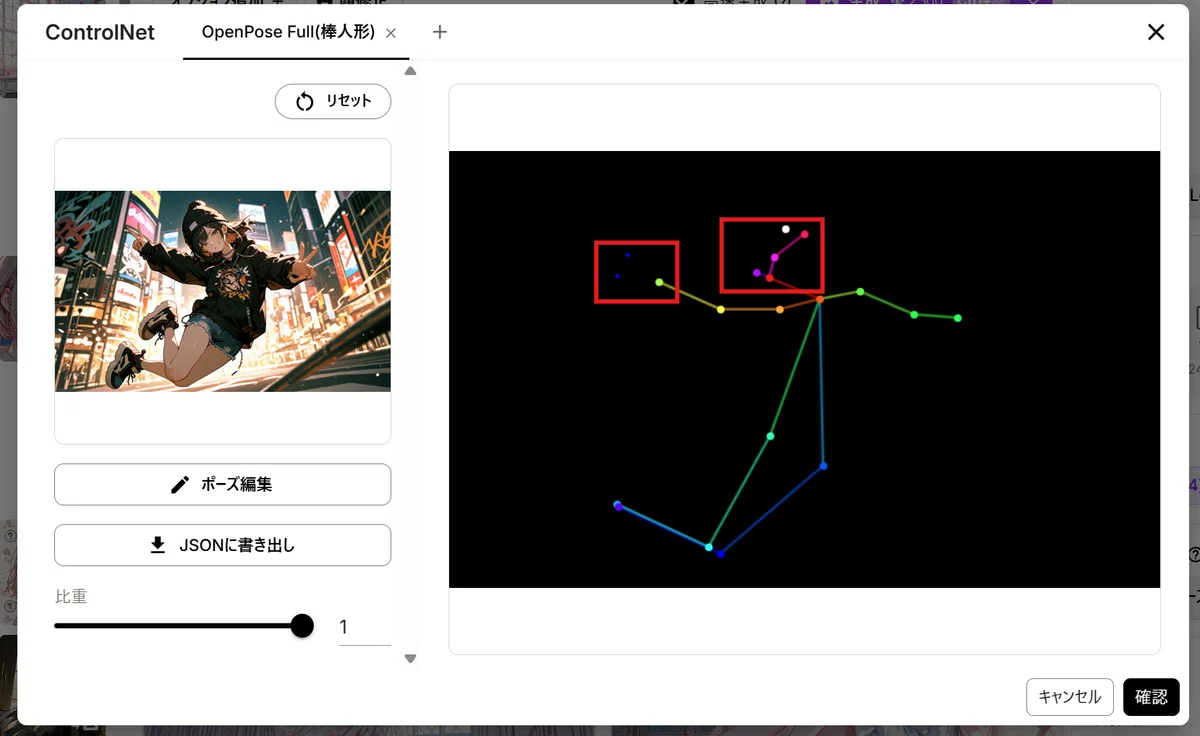Add a new ControlNet tab with plus icon

(x=440, y=32)
